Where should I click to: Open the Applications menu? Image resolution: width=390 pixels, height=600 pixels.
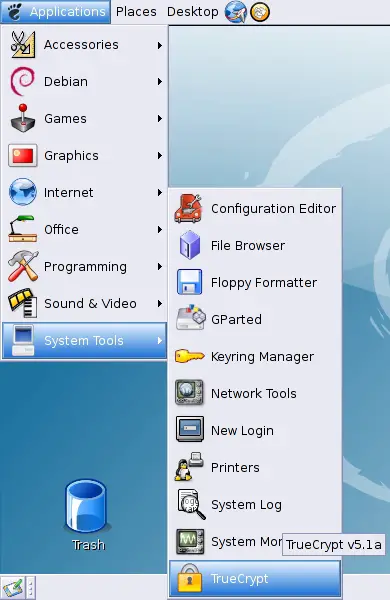pyautogui.click(x=55, y=11)
